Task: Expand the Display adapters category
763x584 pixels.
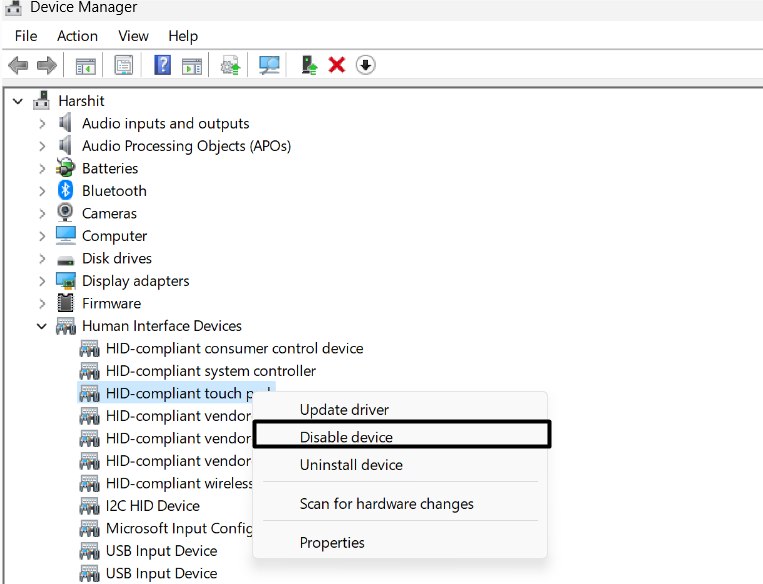Action: pos(42,281)
